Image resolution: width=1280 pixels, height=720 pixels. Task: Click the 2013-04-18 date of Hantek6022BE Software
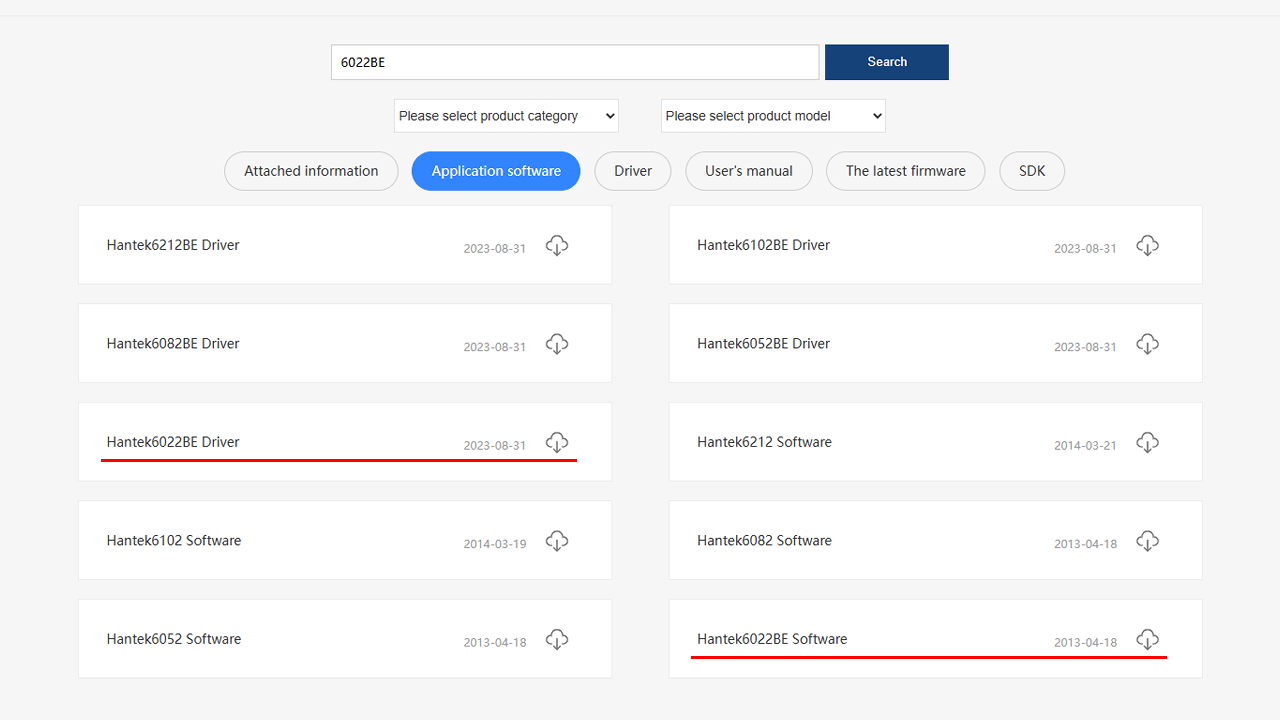[x=1085, y=643]
